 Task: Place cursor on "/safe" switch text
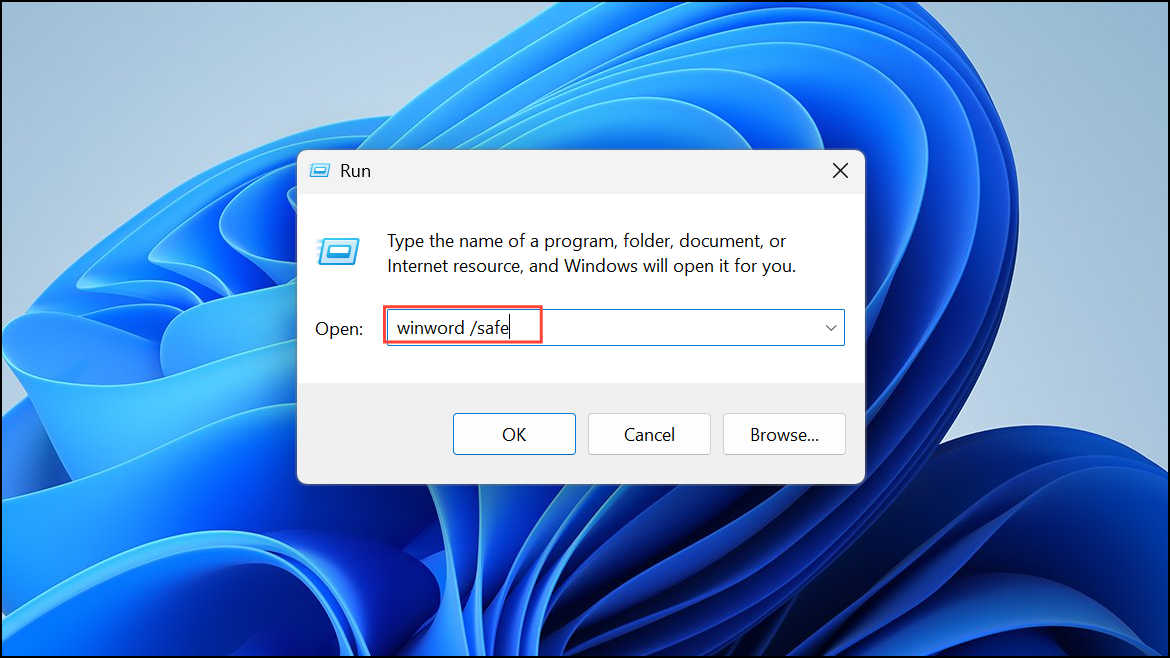pyautogui.click(x=489, y=328)
